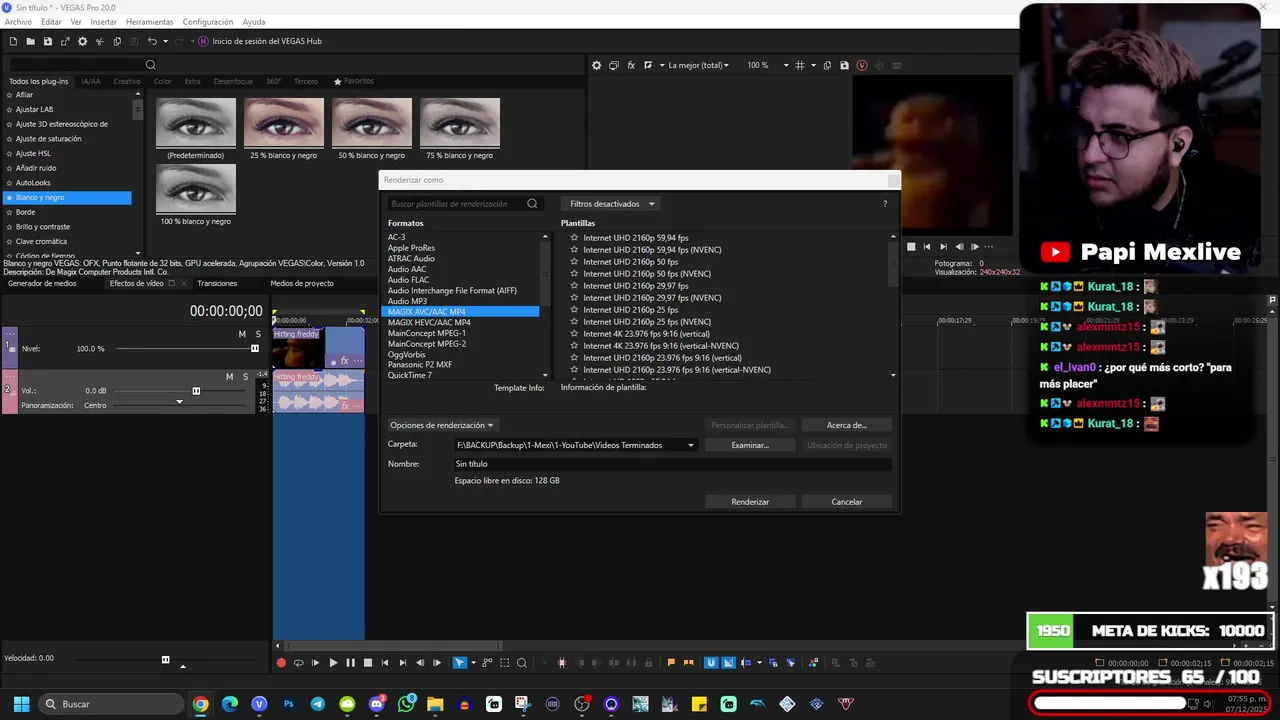
Task: Toggle Solo on video track 1
Action: point(258,334)
